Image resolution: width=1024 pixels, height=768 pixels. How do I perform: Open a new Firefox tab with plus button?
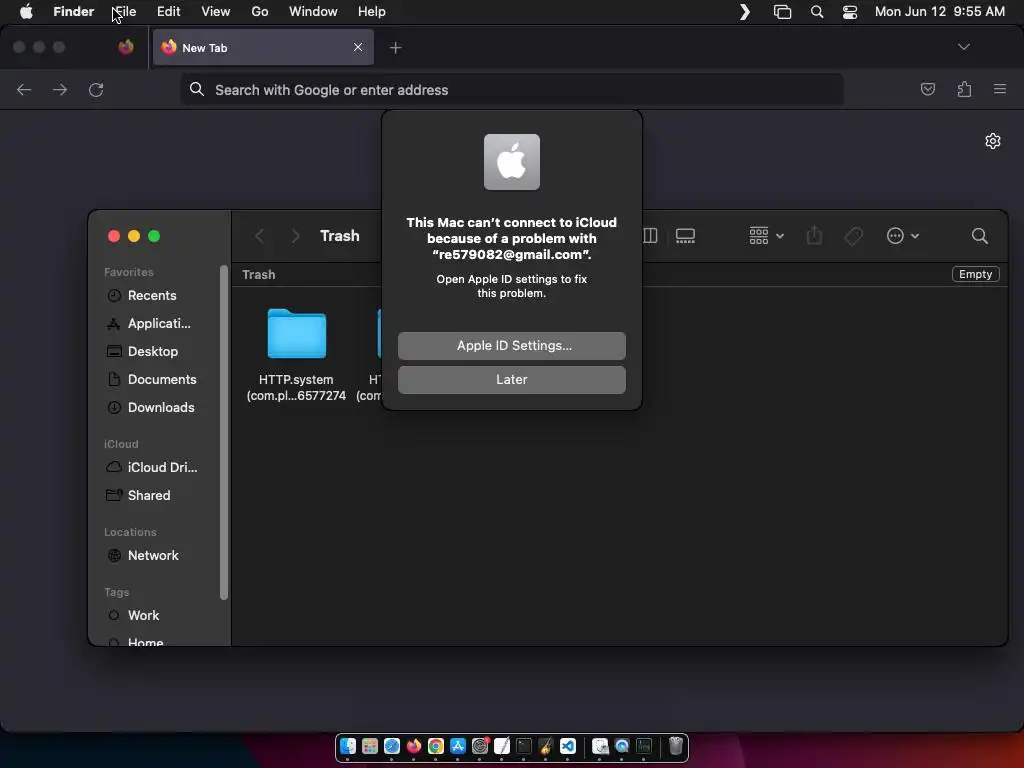tap(395, 47)
